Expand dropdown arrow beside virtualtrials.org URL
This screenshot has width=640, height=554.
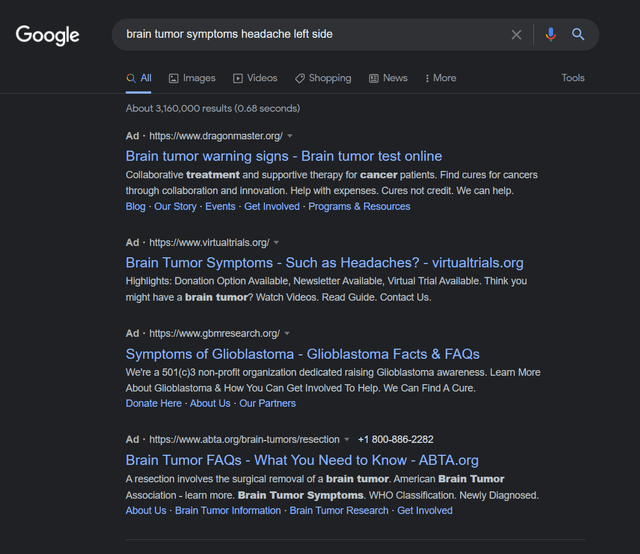(276, 242)
